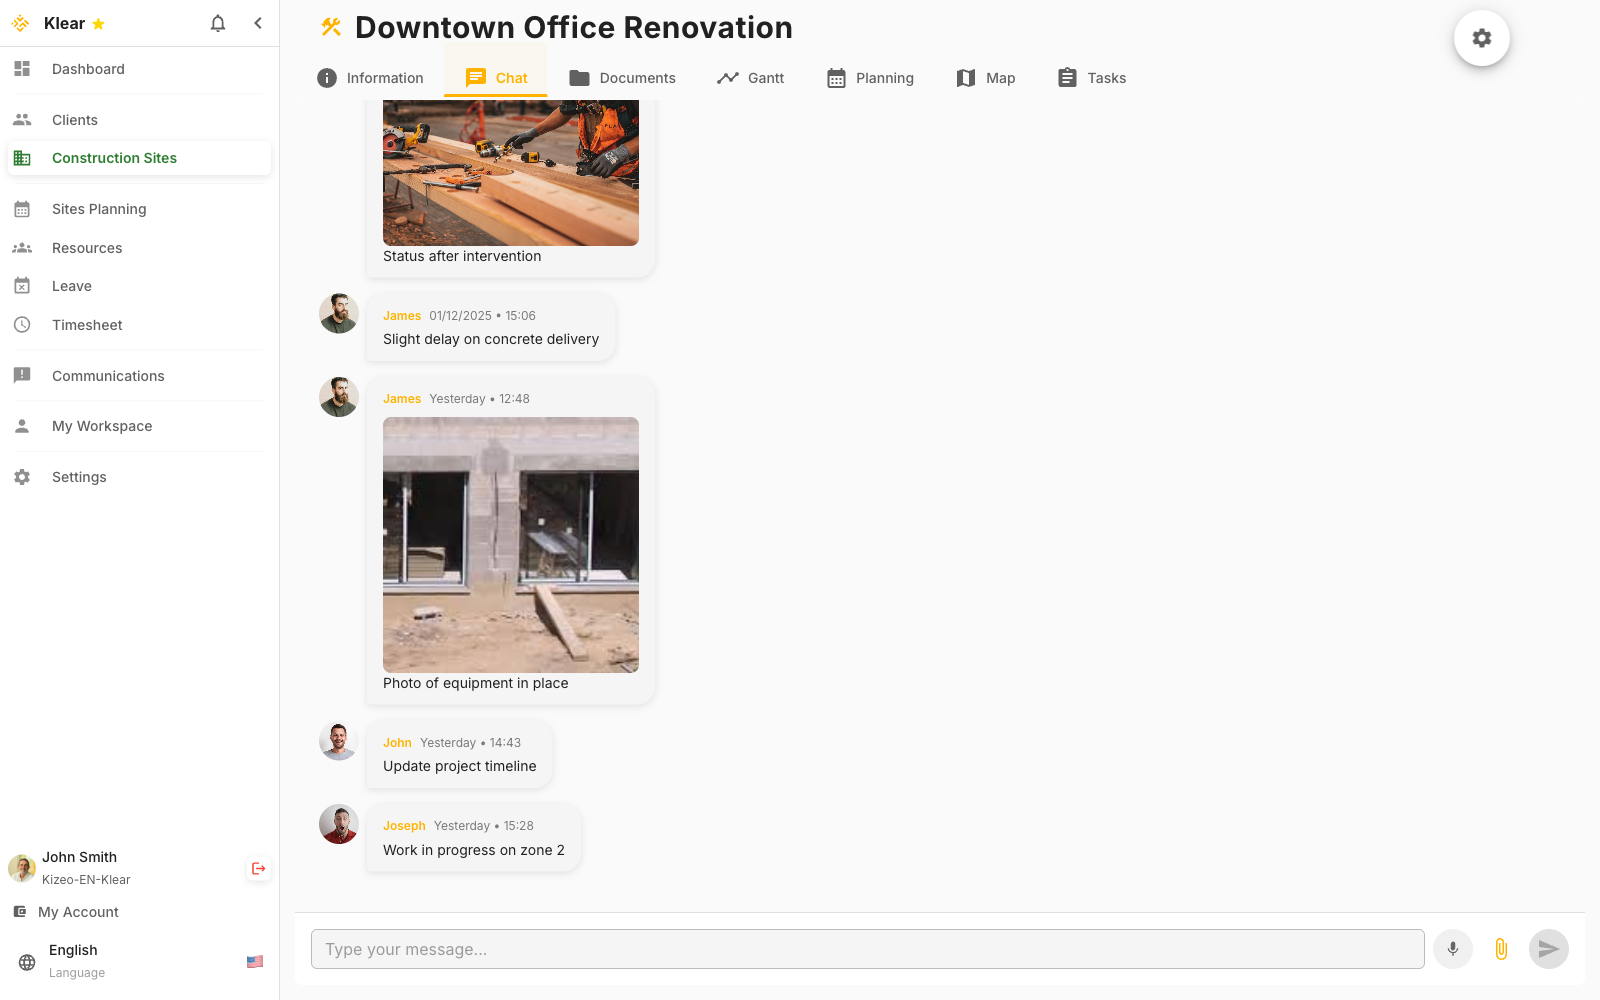Open My Workspace from the sidebar
The image size is (1600, 1000).
point(101,426)
